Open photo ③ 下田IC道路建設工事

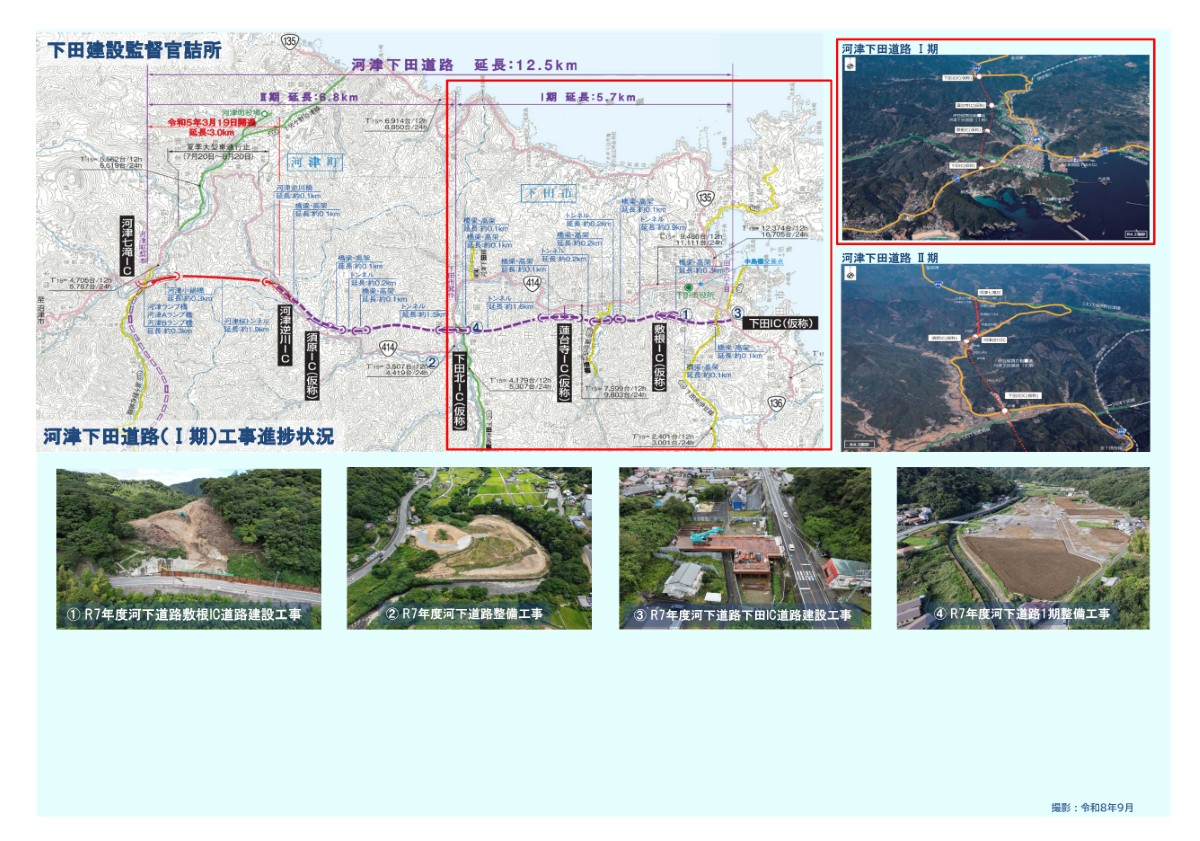pos(744,548)
